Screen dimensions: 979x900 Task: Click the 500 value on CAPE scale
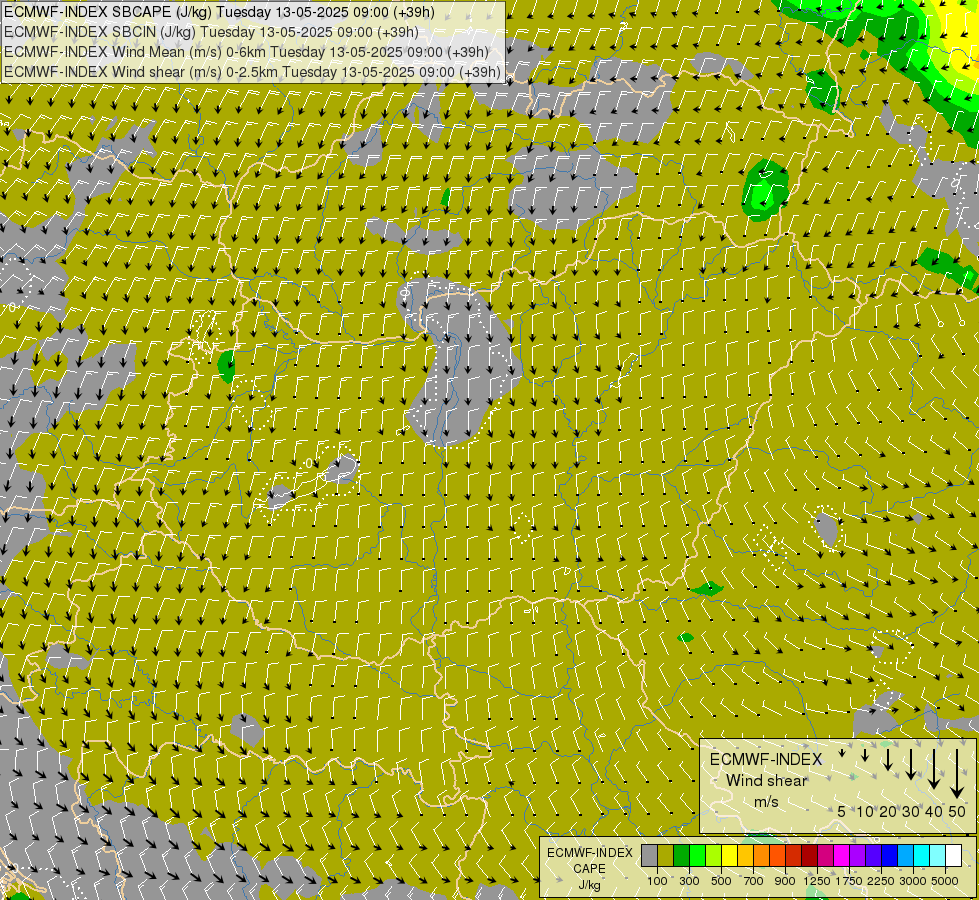(721, 881)
